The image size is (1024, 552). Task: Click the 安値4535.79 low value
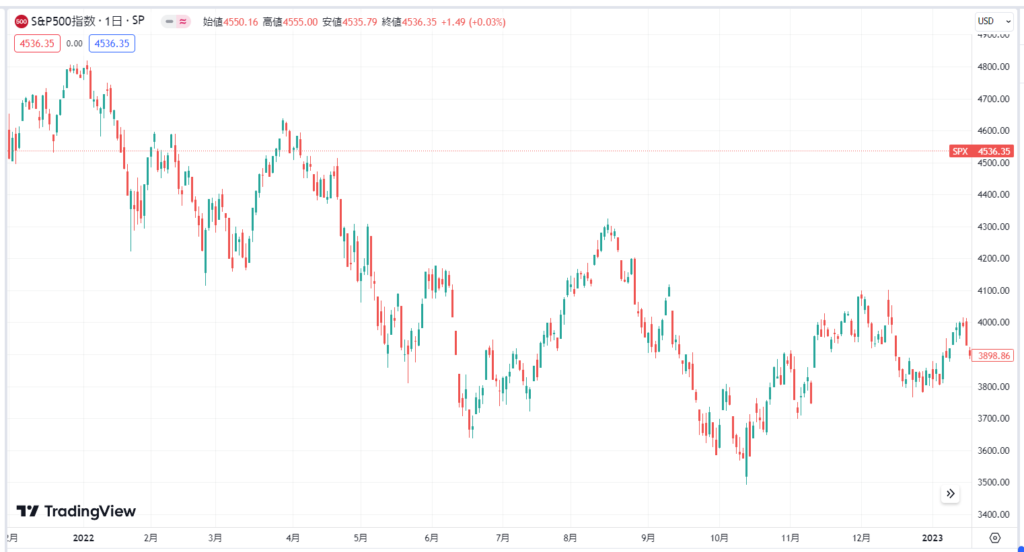(349, 22)
